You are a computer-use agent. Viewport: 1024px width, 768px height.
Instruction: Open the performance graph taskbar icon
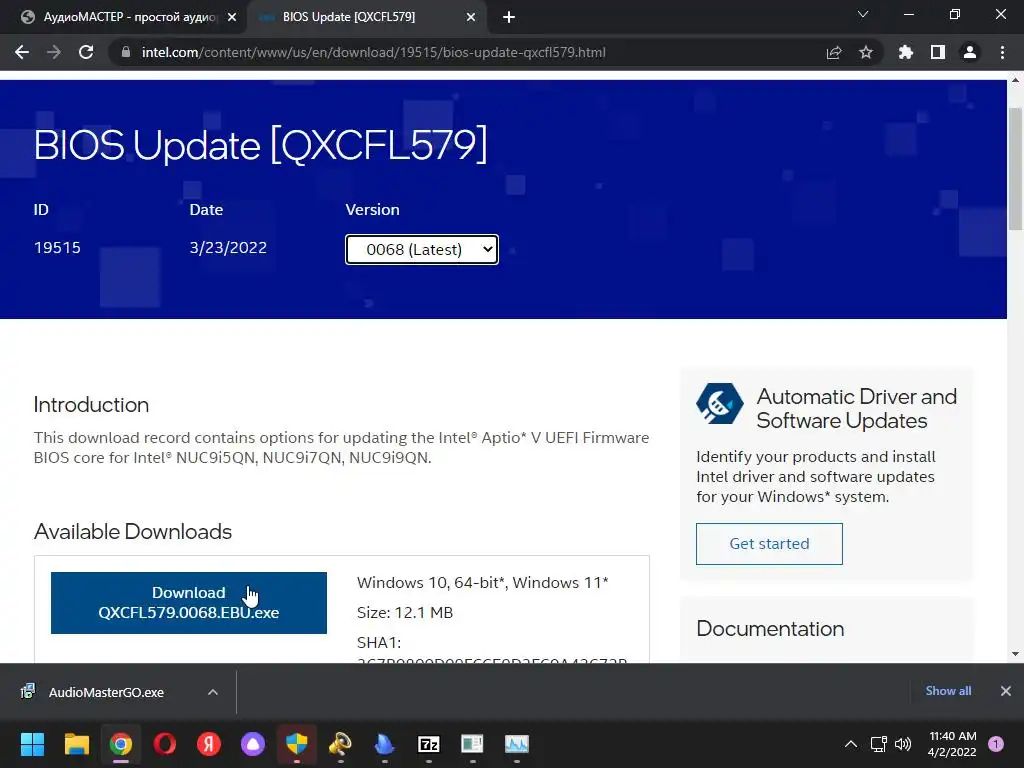[517, 744]
